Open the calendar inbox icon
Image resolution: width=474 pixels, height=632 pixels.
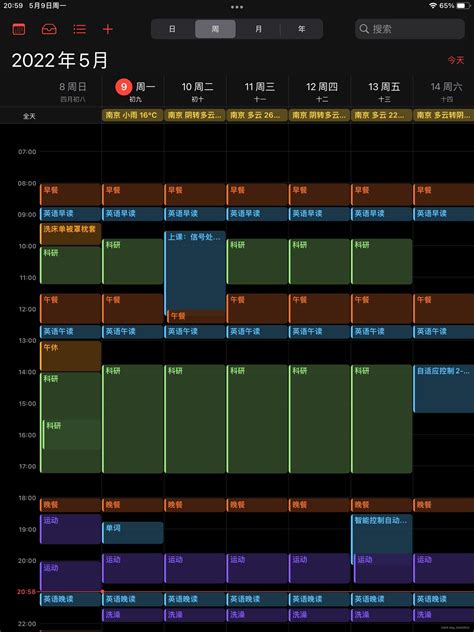point(49,29)
